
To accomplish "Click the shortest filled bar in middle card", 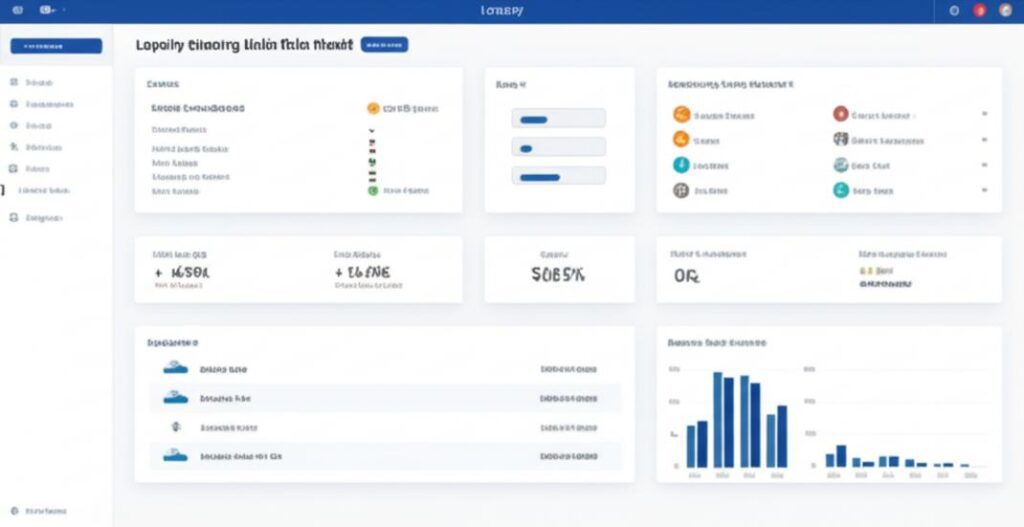I will coord(526,149).
